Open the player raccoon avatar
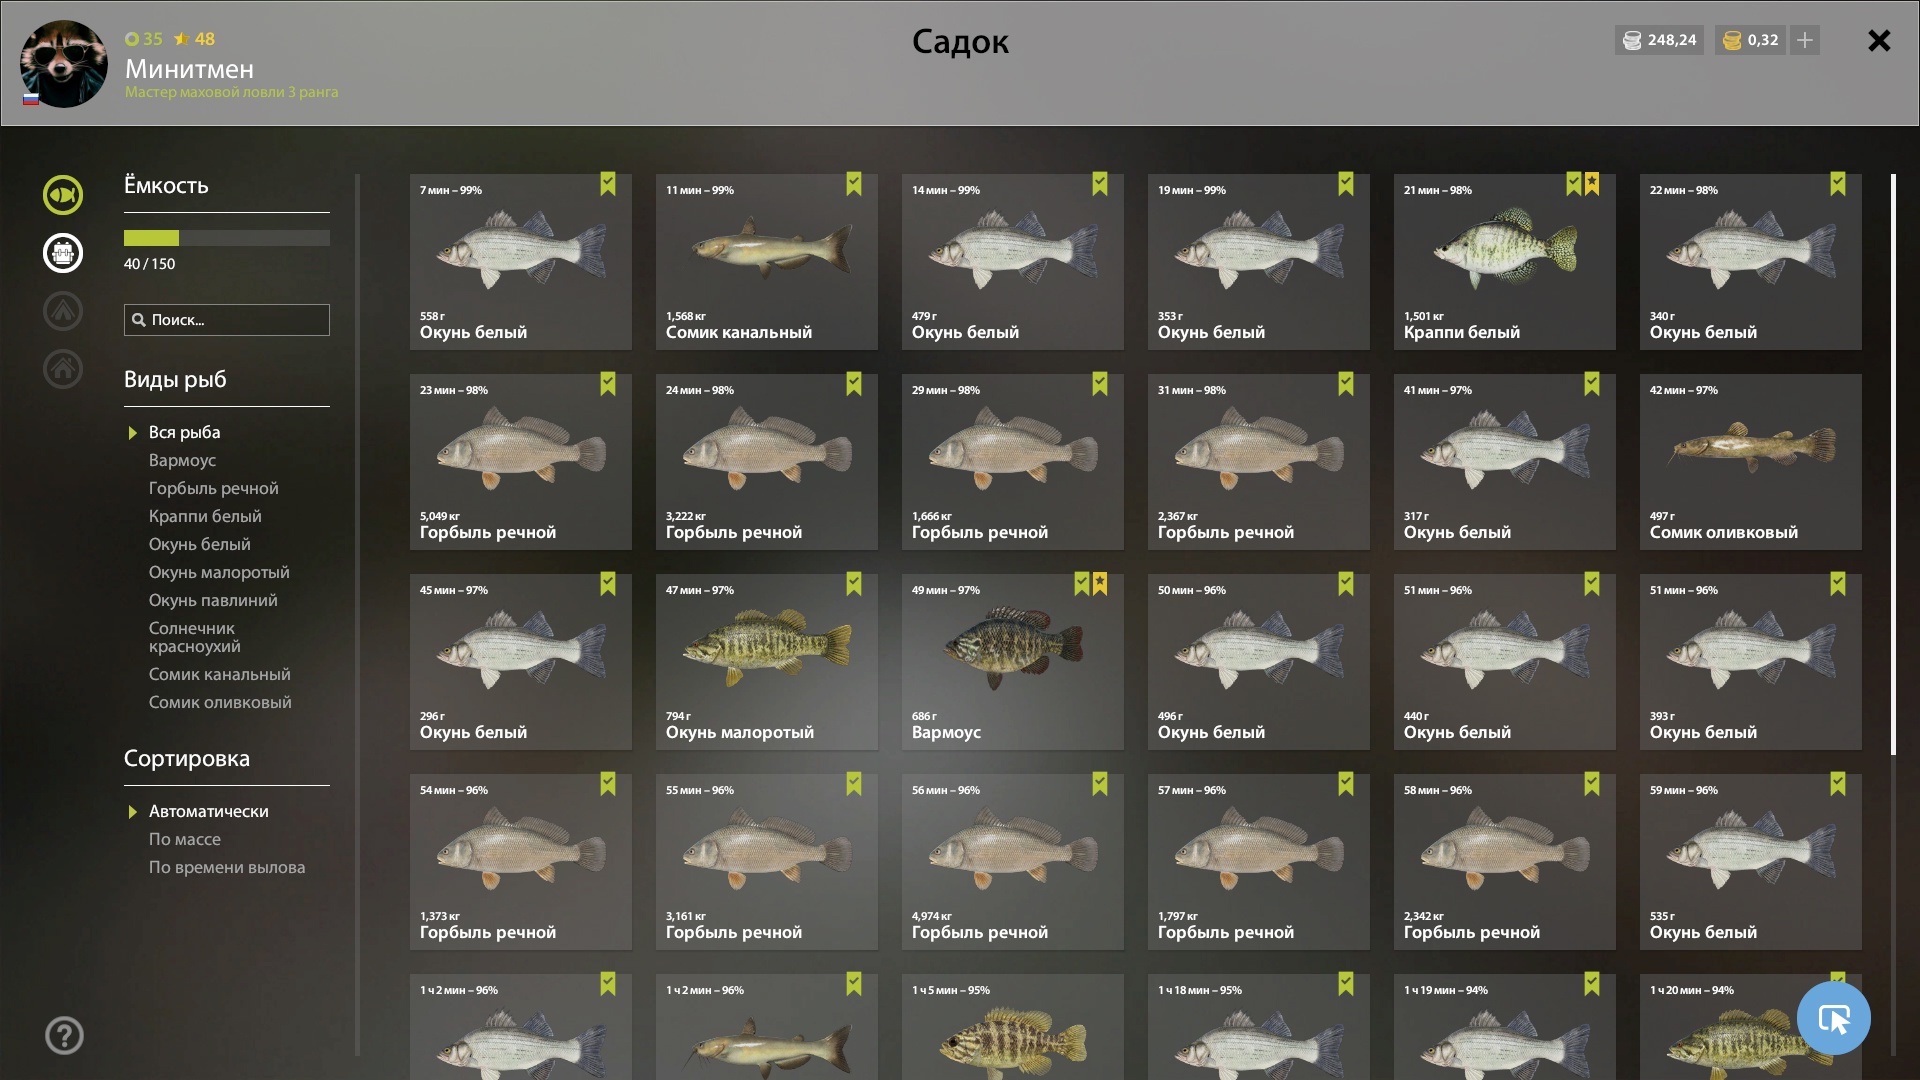This screenshot has width=1920, height=1080. (64, 64)
